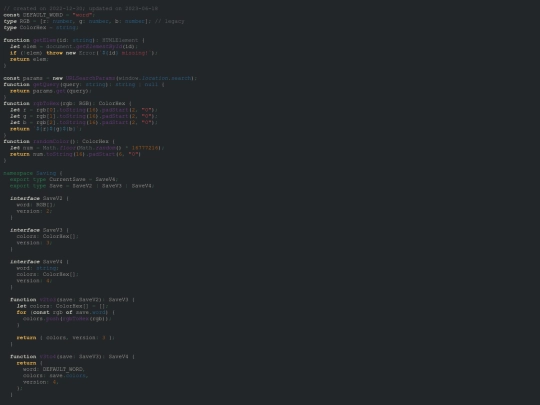Click the 'namespace Saving' line
540x405 pixels.
click(33, 173)
